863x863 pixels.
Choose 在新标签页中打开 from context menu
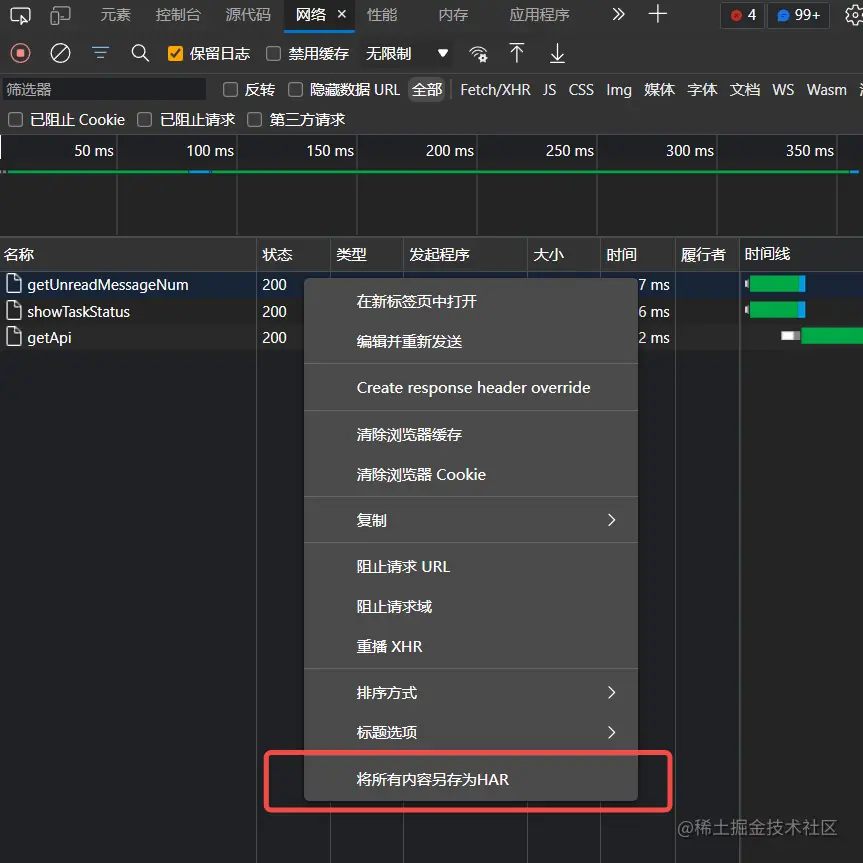(471, 302)
